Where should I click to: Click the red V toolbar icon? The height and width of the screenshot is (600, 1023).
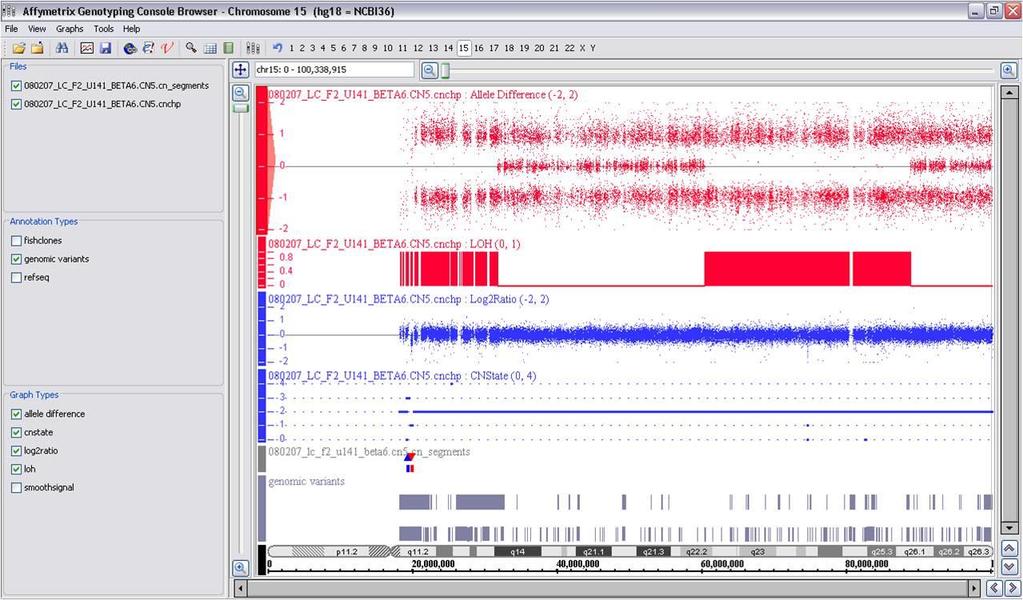(x=167, y=48)
